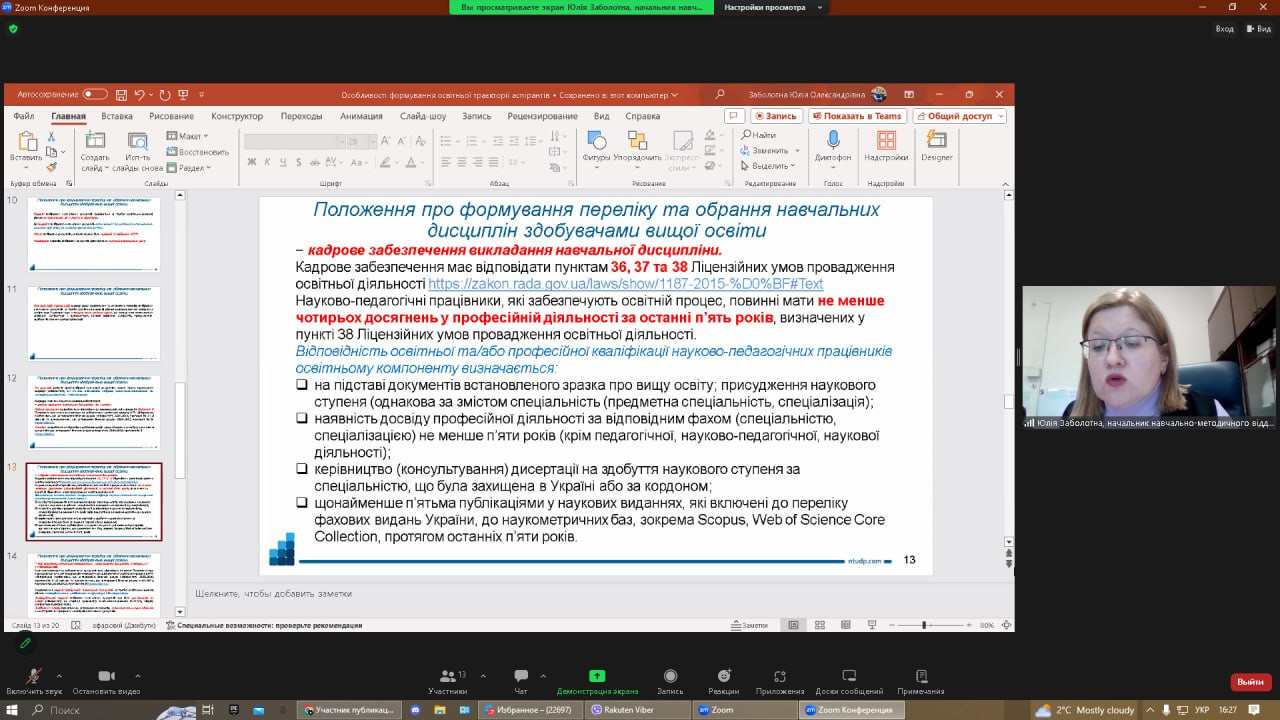Click green Демонстрация экрана share button
1280x720 pixels.
click(x=597, y=677)
